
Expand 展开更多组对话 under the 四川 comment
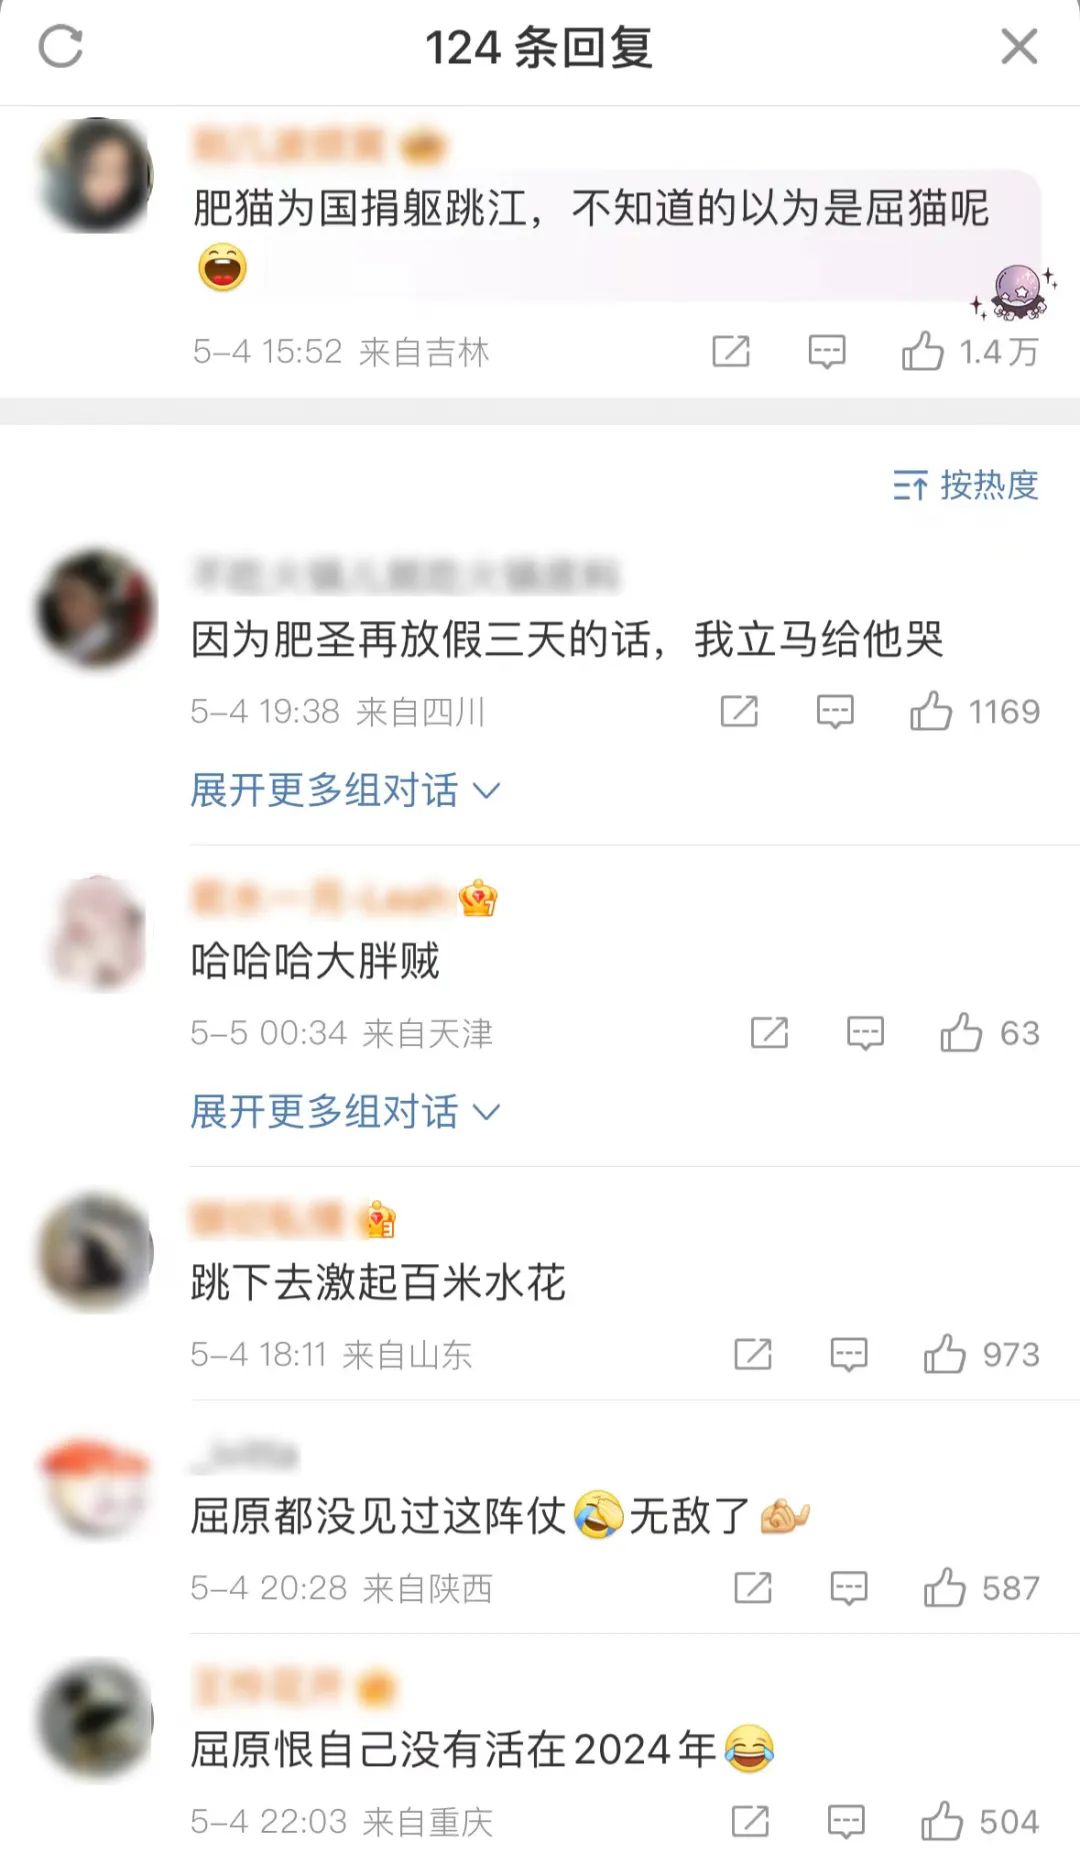tap(345, 790)
